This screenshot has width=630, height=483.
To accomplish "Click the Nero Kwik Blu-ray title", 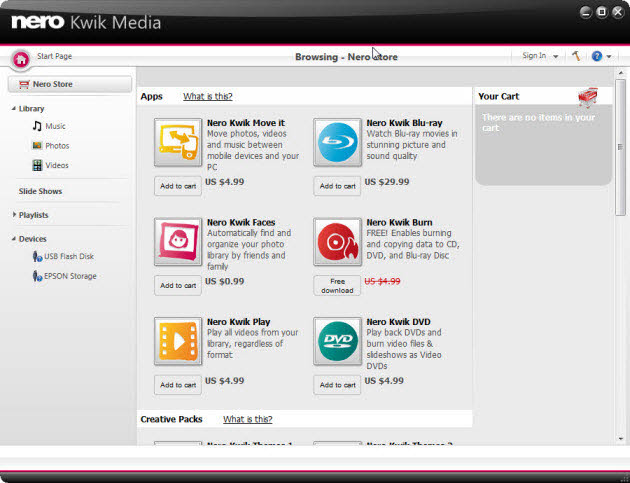I will (x=404, y=123).
